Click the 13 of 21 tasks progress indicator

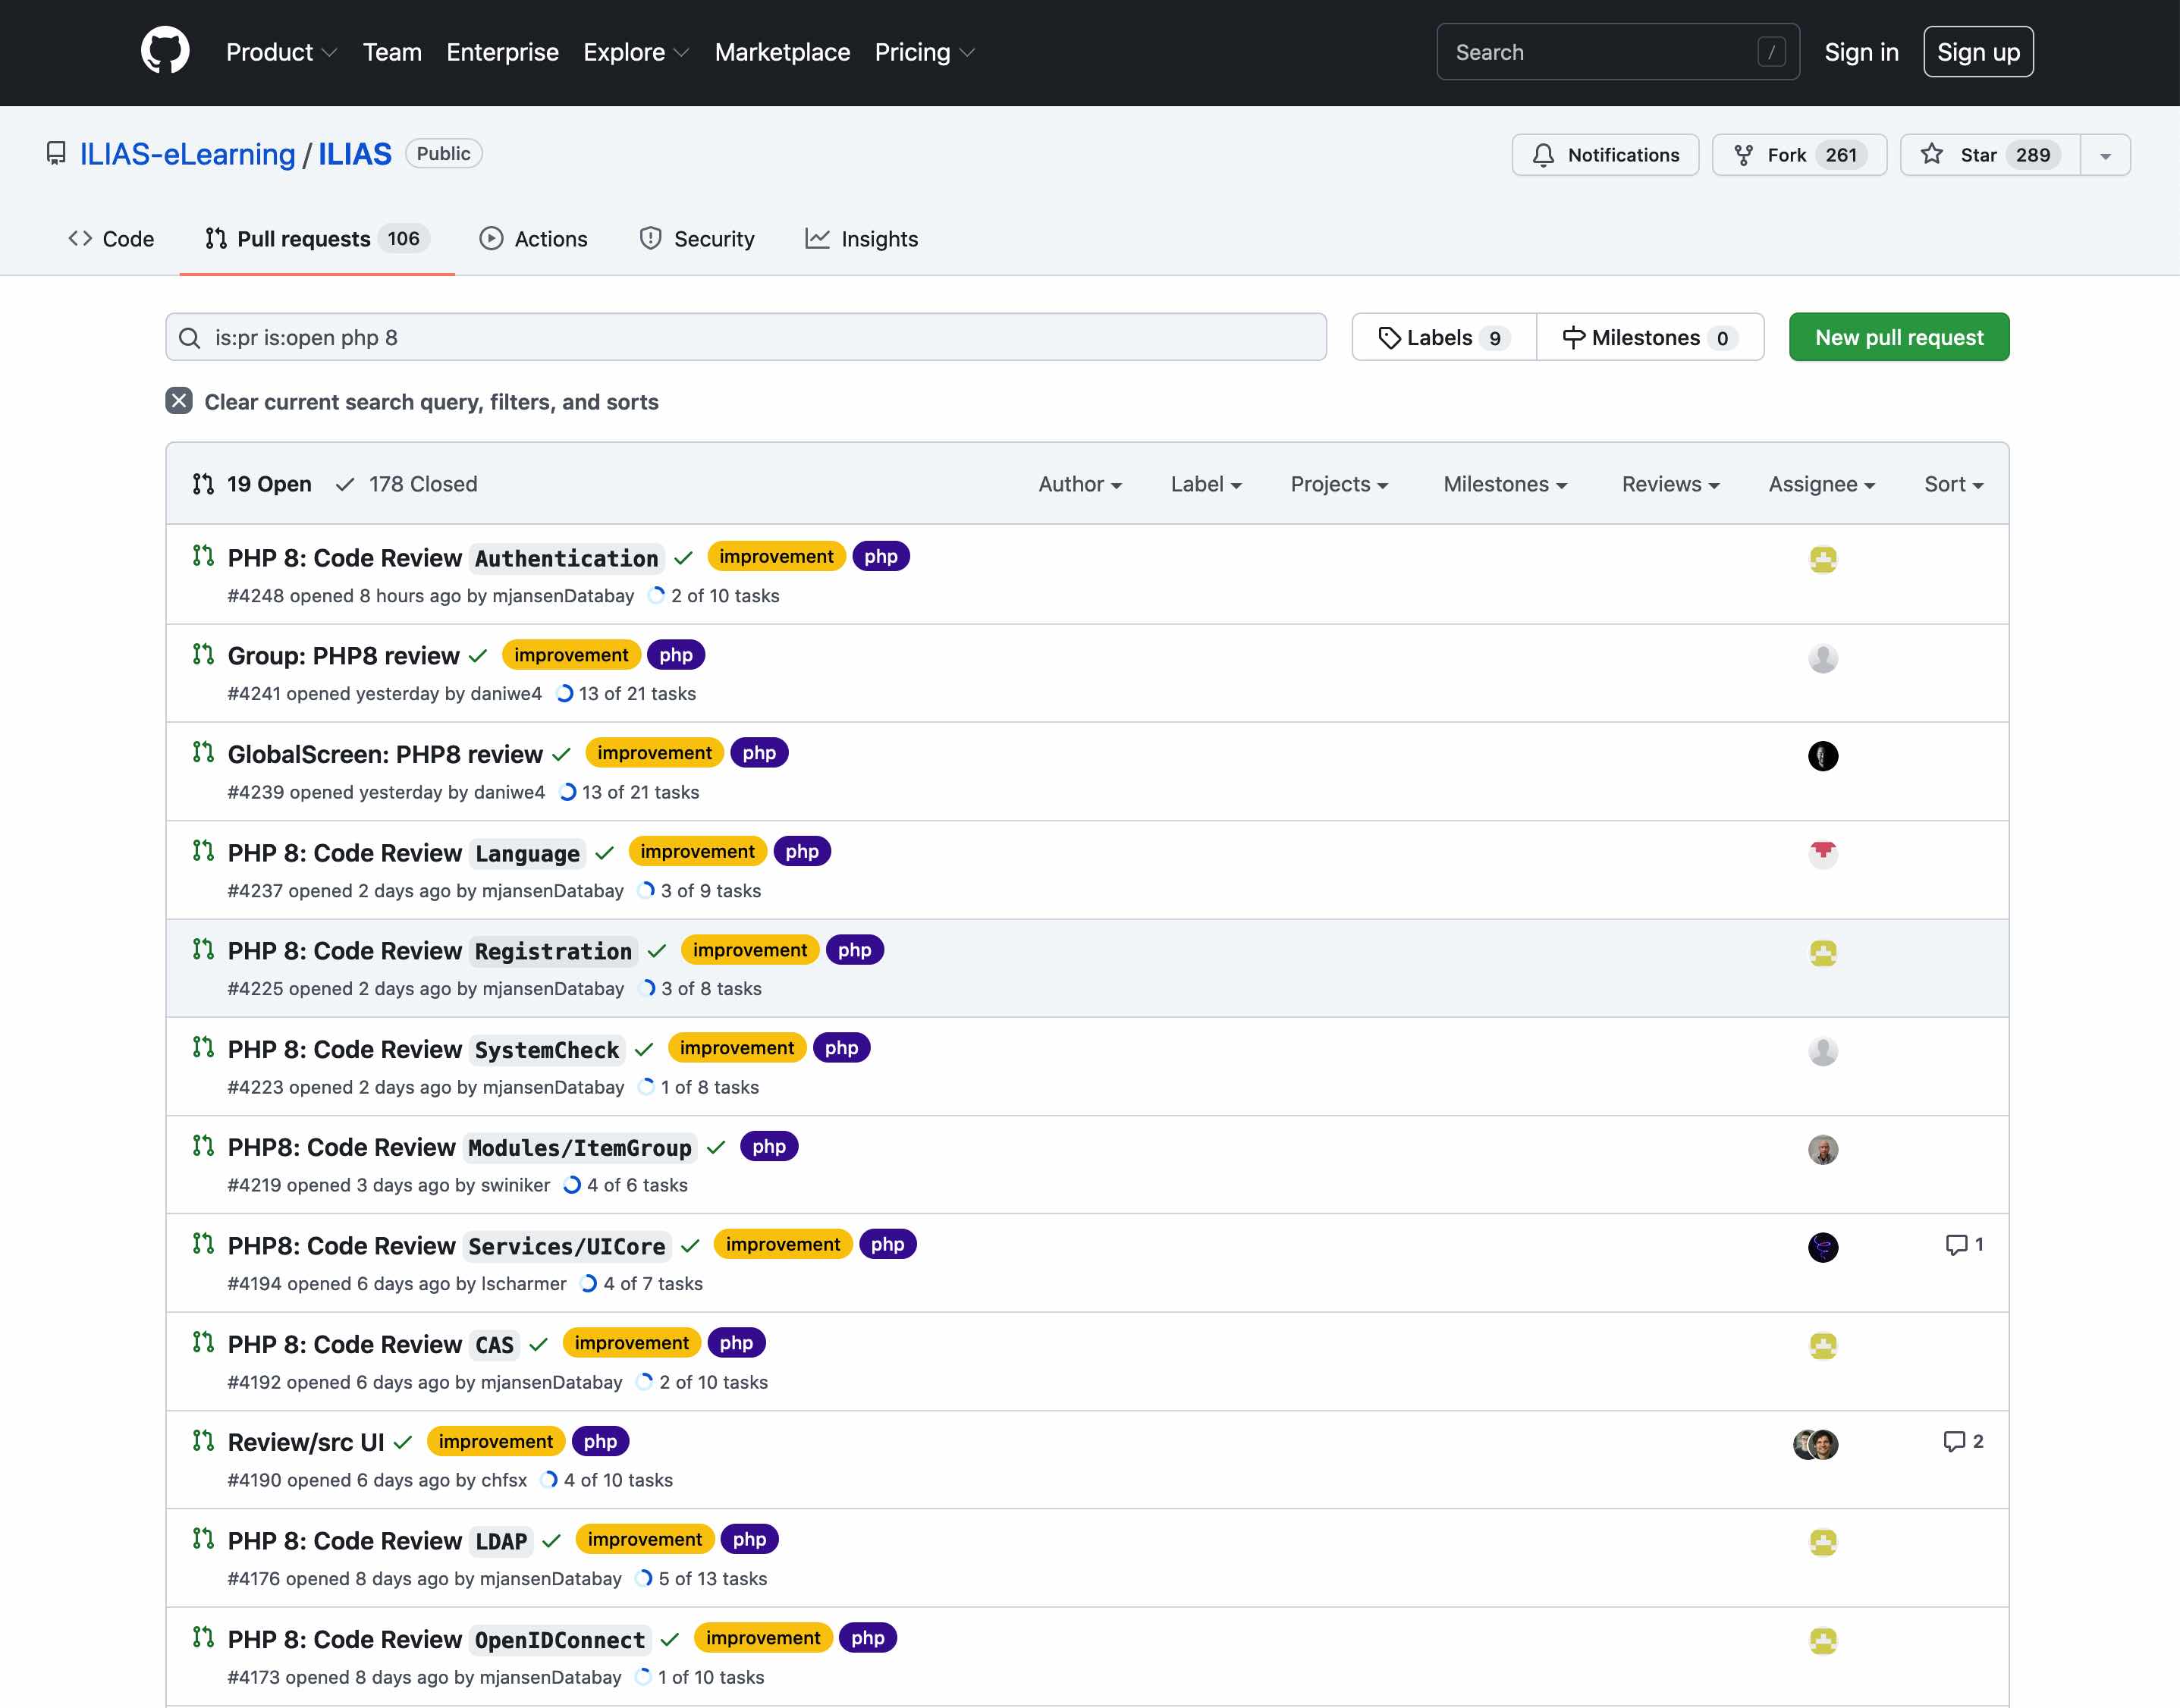636,693
